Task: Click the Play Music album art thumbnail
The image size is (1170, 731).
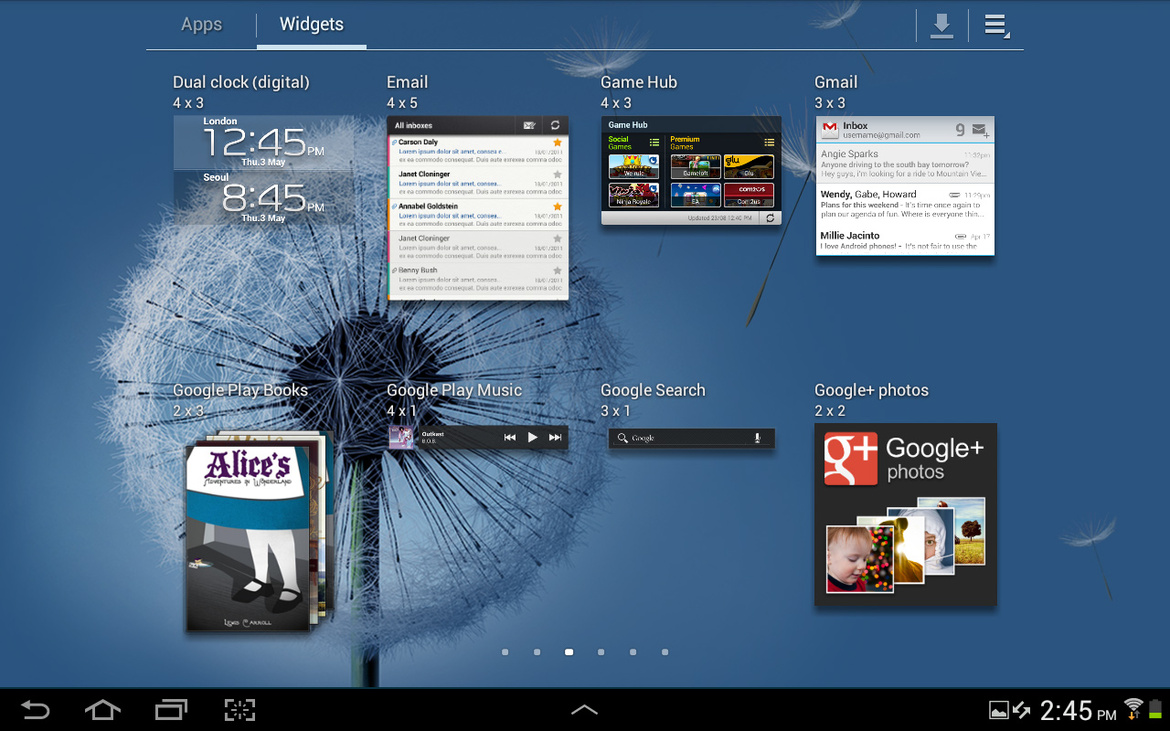Action: (x=401, y=437)
